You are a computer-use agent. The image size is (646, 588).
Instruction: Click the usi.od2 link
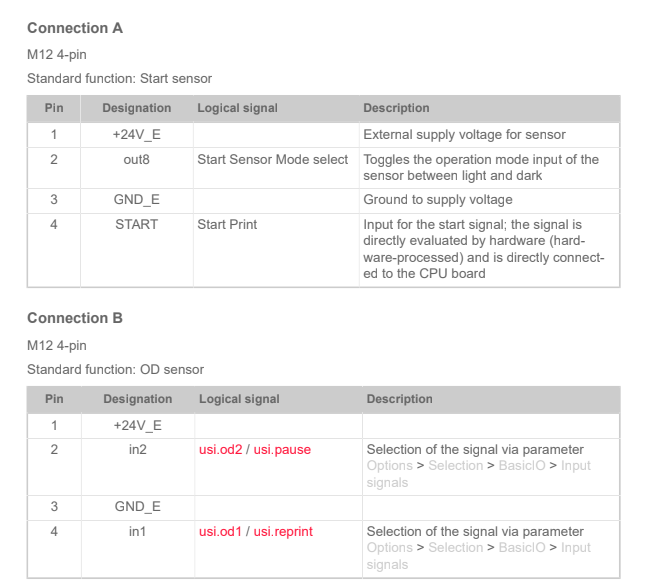221,450
